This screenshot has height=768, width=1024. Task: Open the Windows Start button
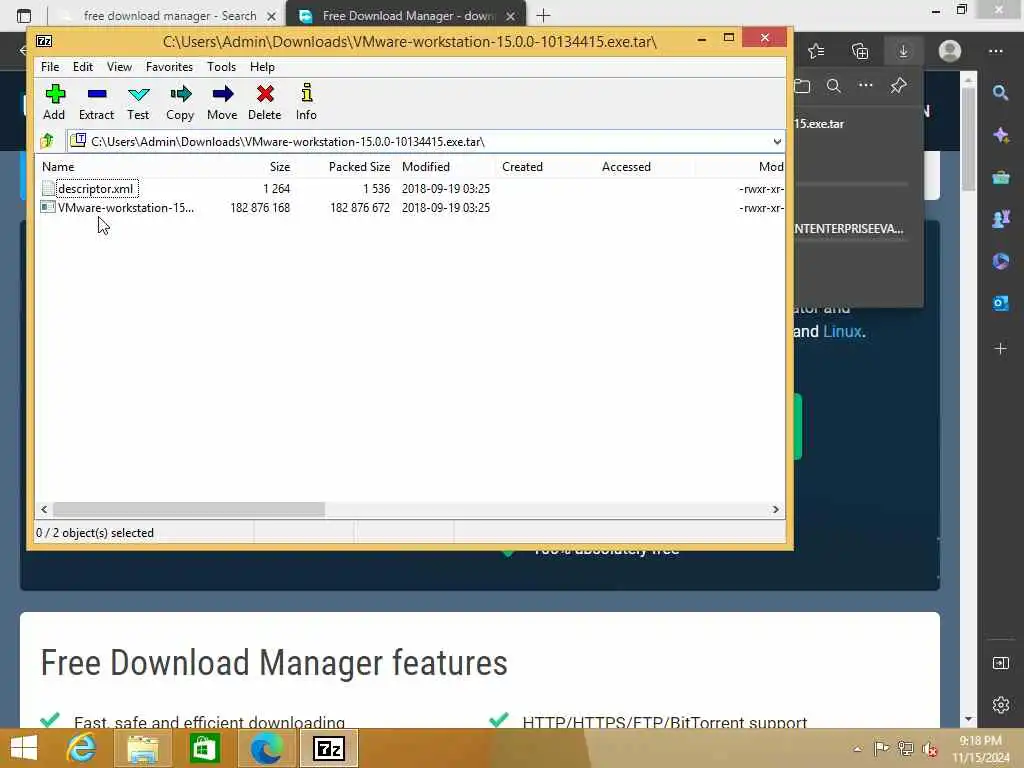click(24, 748)
